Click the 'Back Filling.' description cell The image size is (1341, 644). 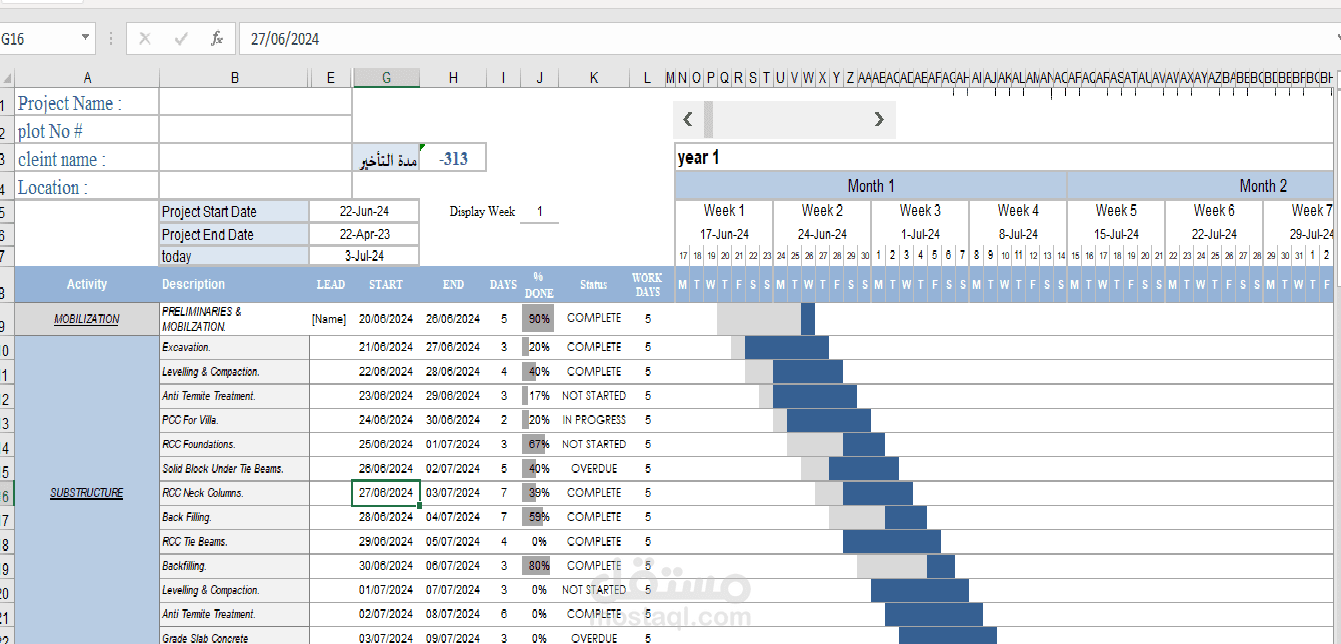coord(234,517)
